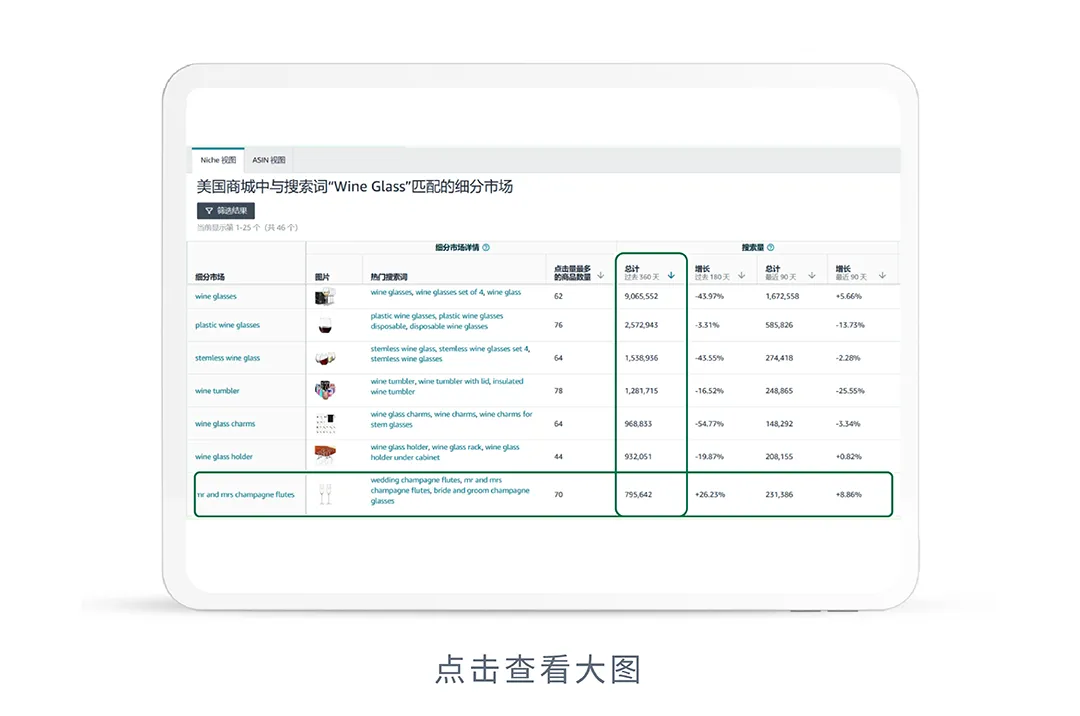Click the wine glass charms product thumbnail
The image size is (1080, 716).
(x=325, y=423)
